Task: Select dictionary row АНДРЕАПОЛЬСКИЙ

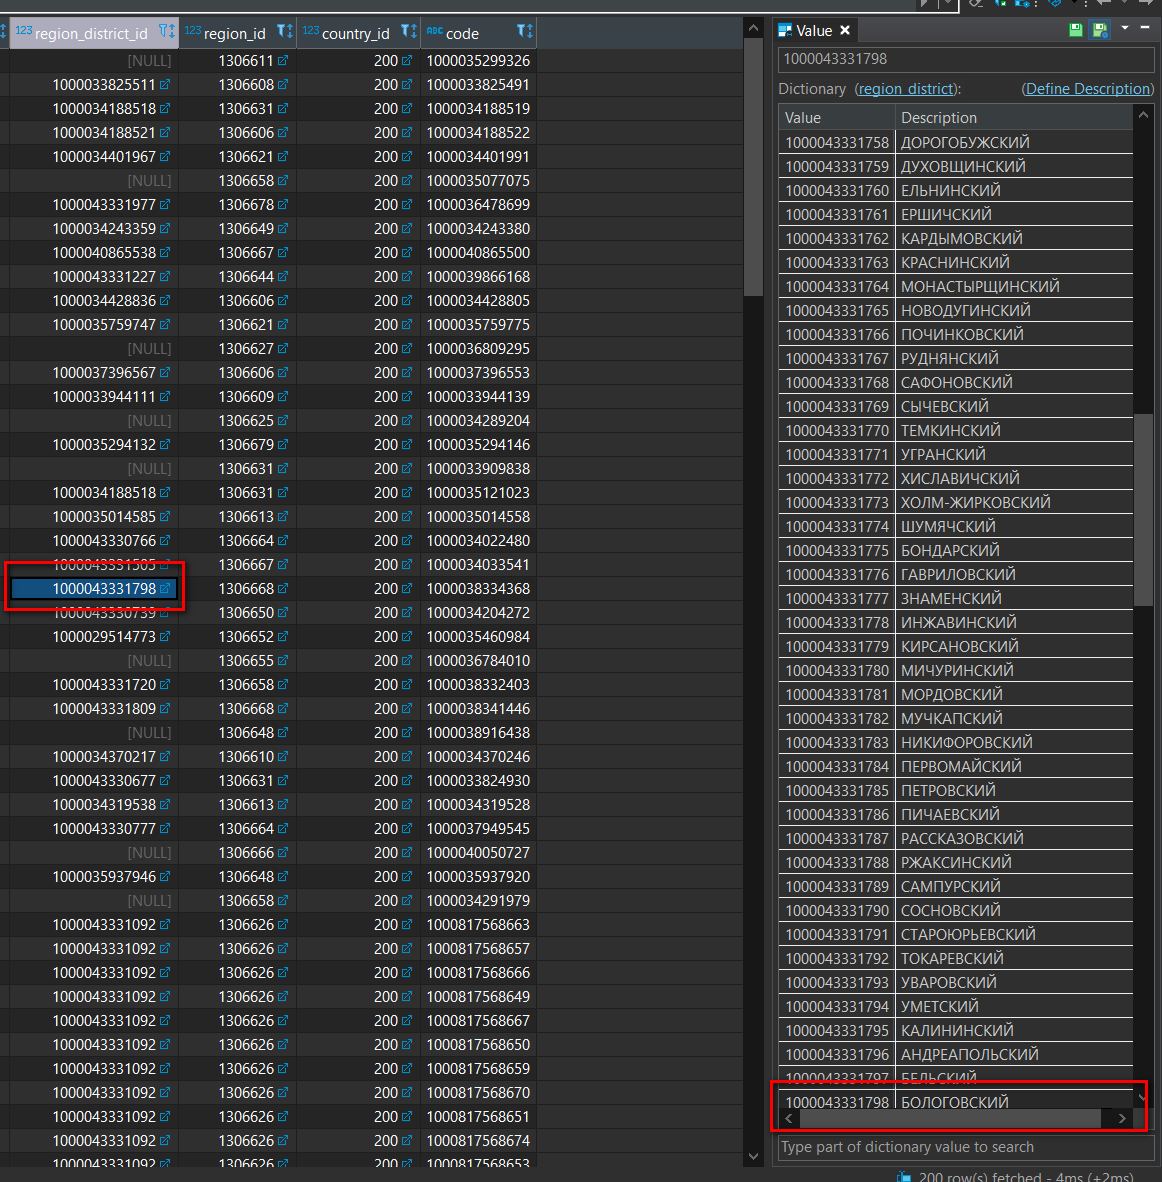Action: (x=955, y=1054)
